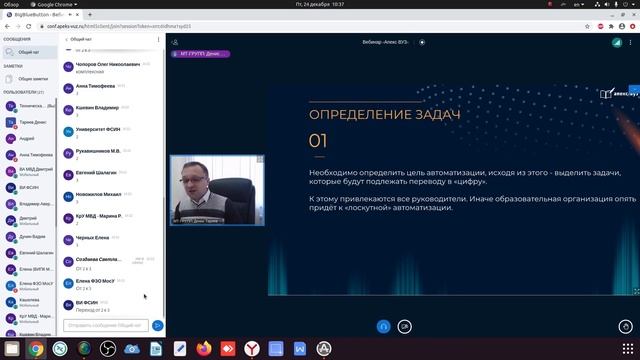This screenshot has height=360, width=640.
Task: Click Черных Елена chat message
Action: click(x=109, y=240)
